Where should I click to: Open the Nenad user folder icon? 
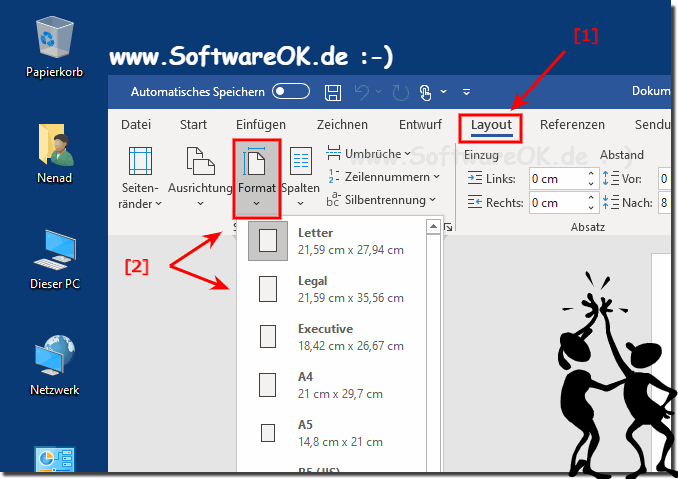point(54,153)
